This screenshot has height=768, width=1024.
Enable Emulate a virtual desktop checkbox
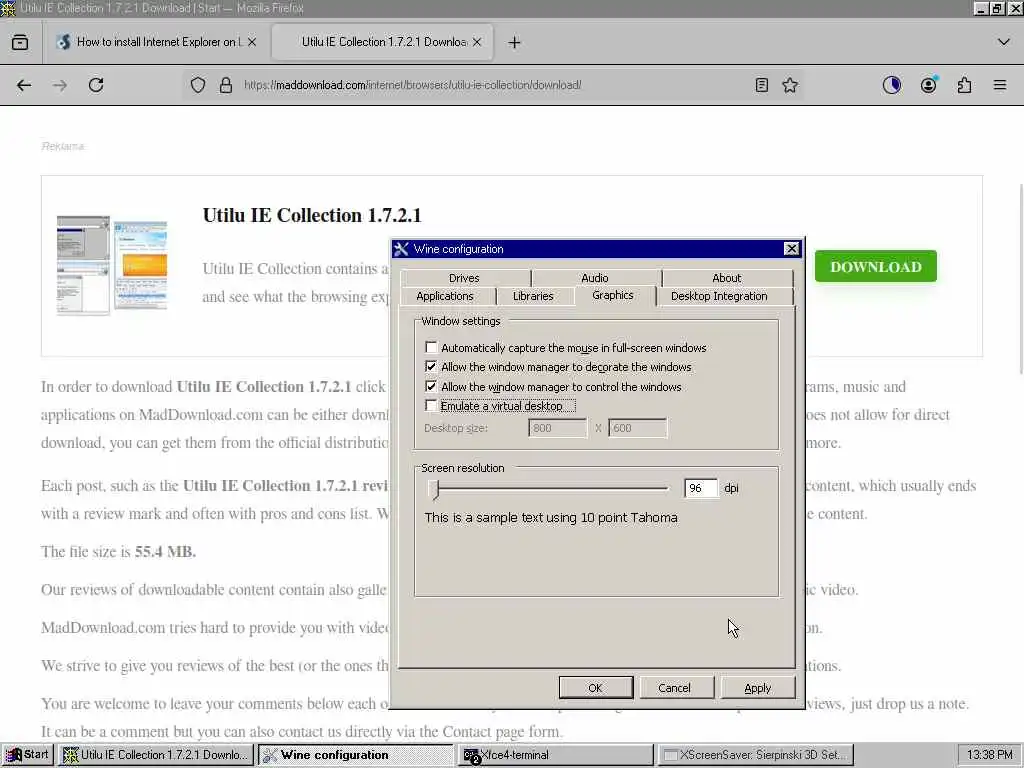tap(431, 406)
